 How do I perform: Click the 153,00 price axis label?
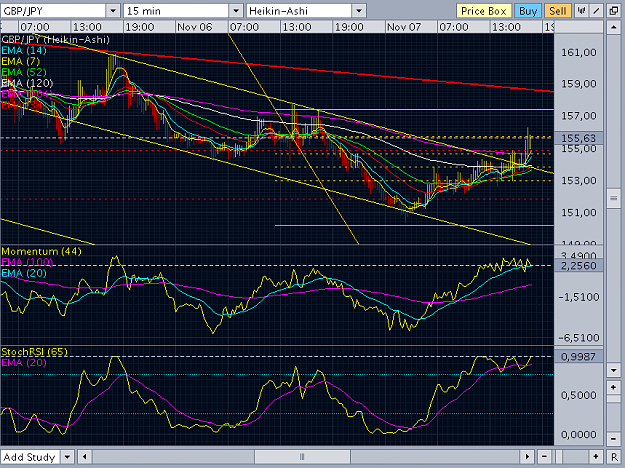pyautogui.click(x=579, y=181)
